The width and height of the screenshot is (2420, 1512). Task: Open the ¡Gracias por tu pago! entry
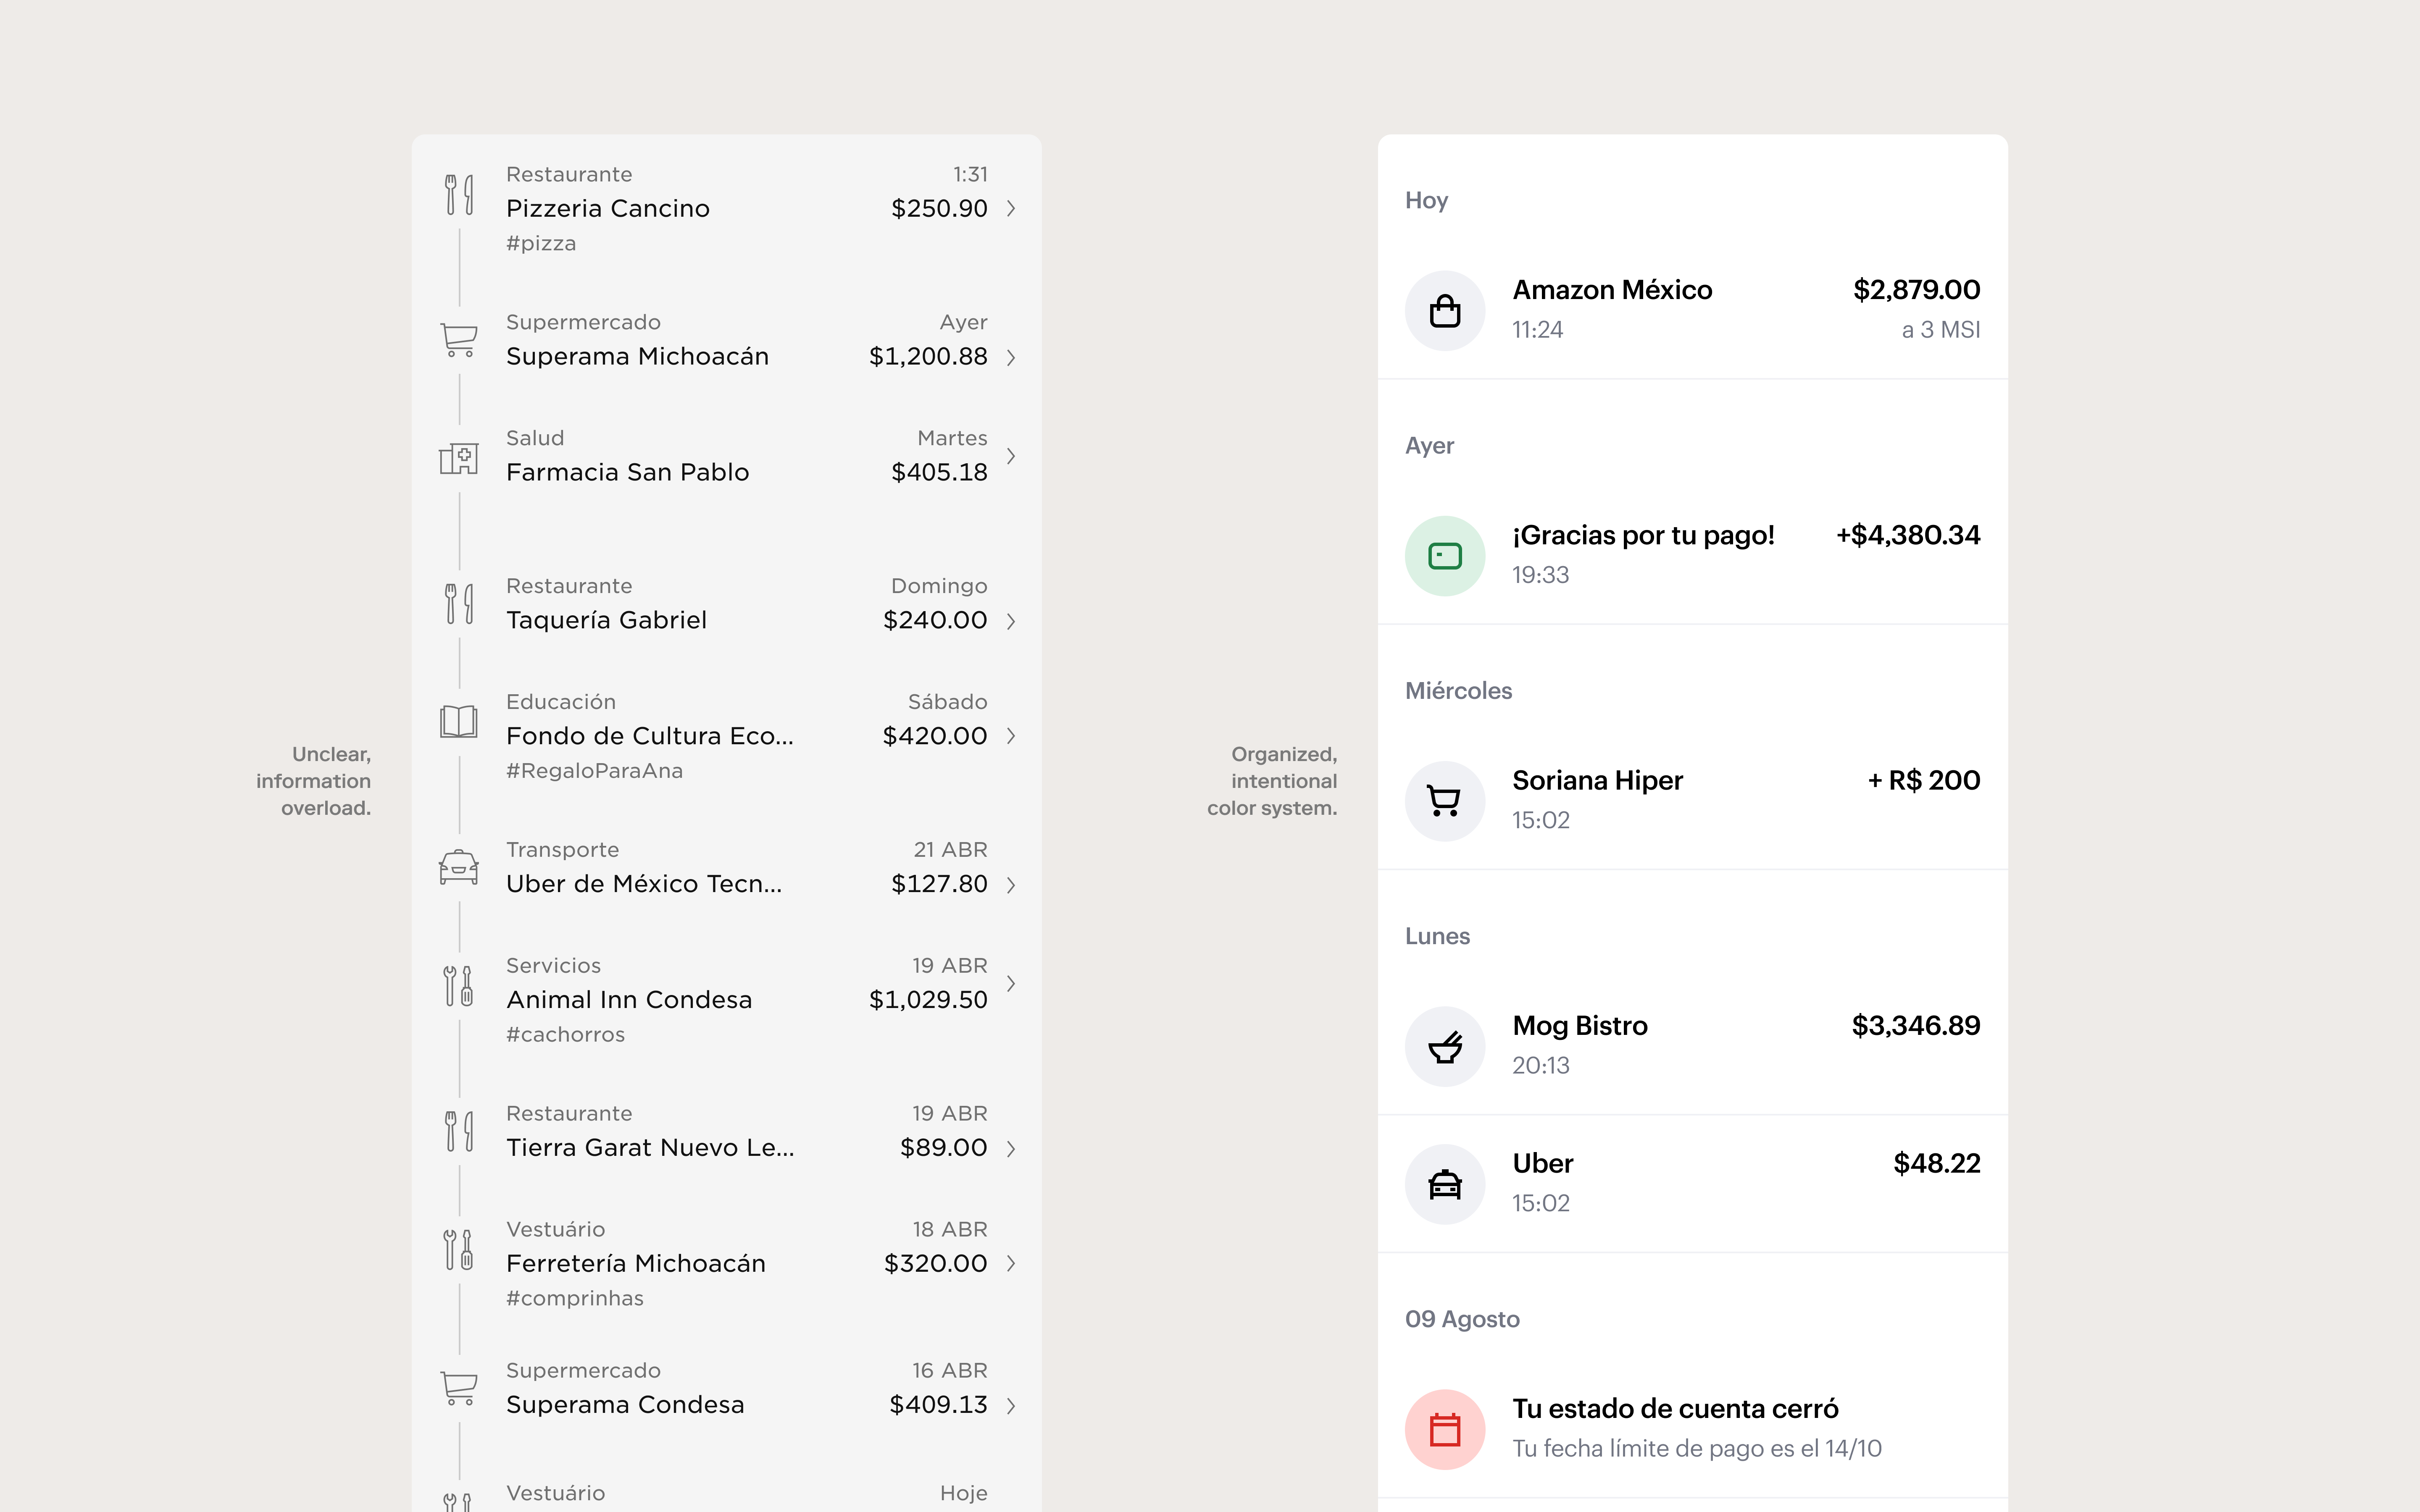click(x=1643, y=535)
